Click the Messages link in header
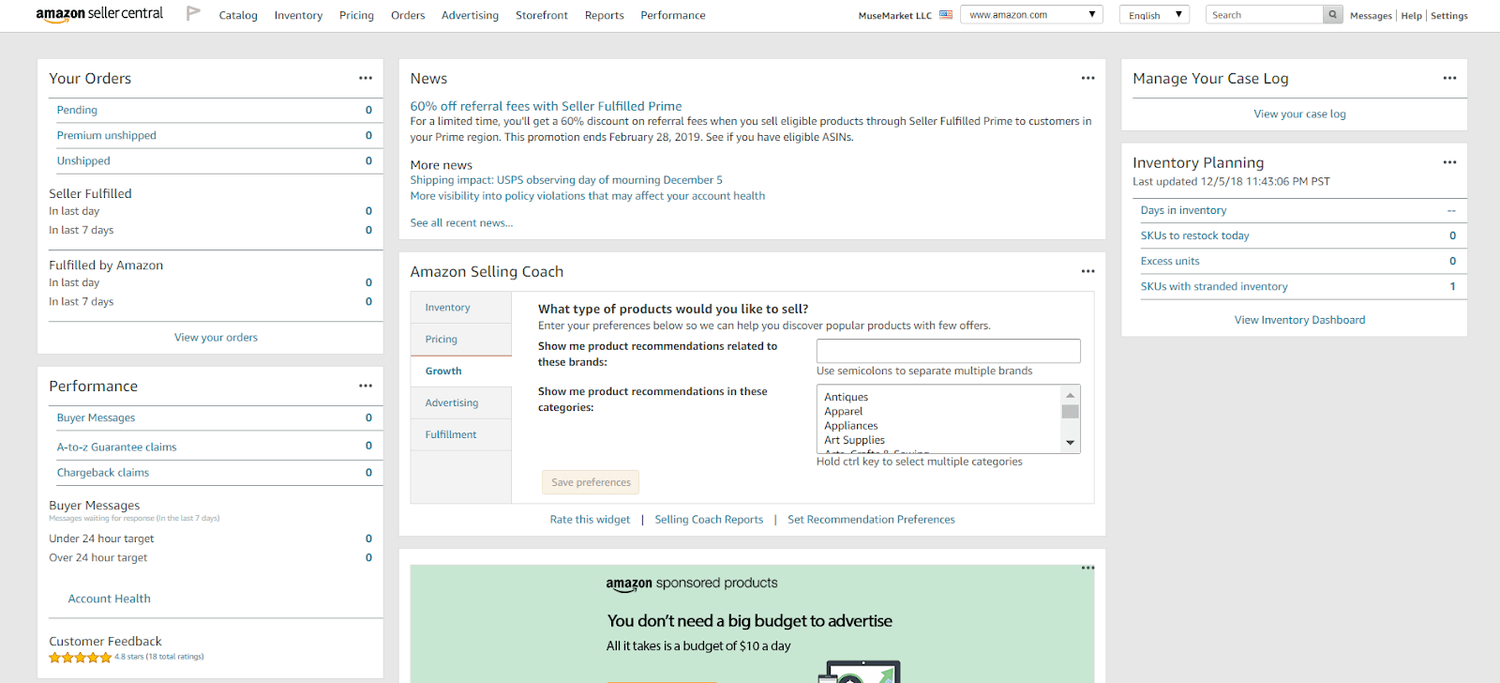The width and height of the screenshot is (1500, 683). click(x=1371, y=16)
